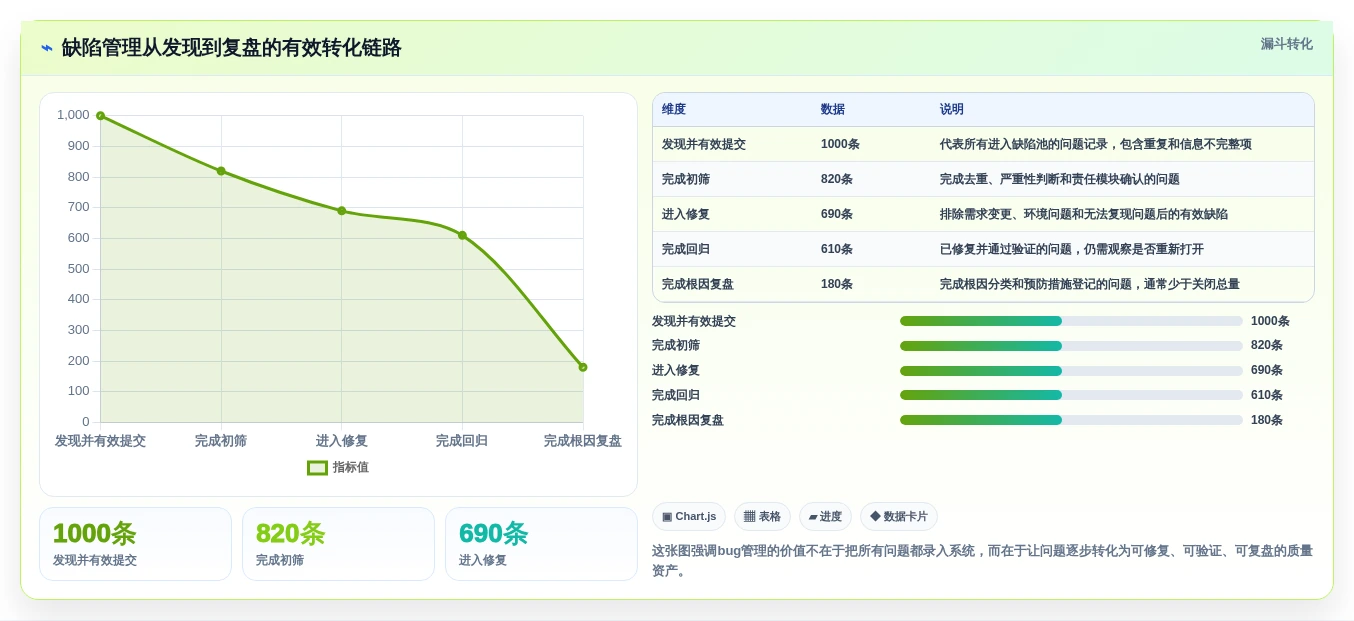Click table cell 完成初筛
Screen dimensions: 1354x621
(x=686, y=179)
